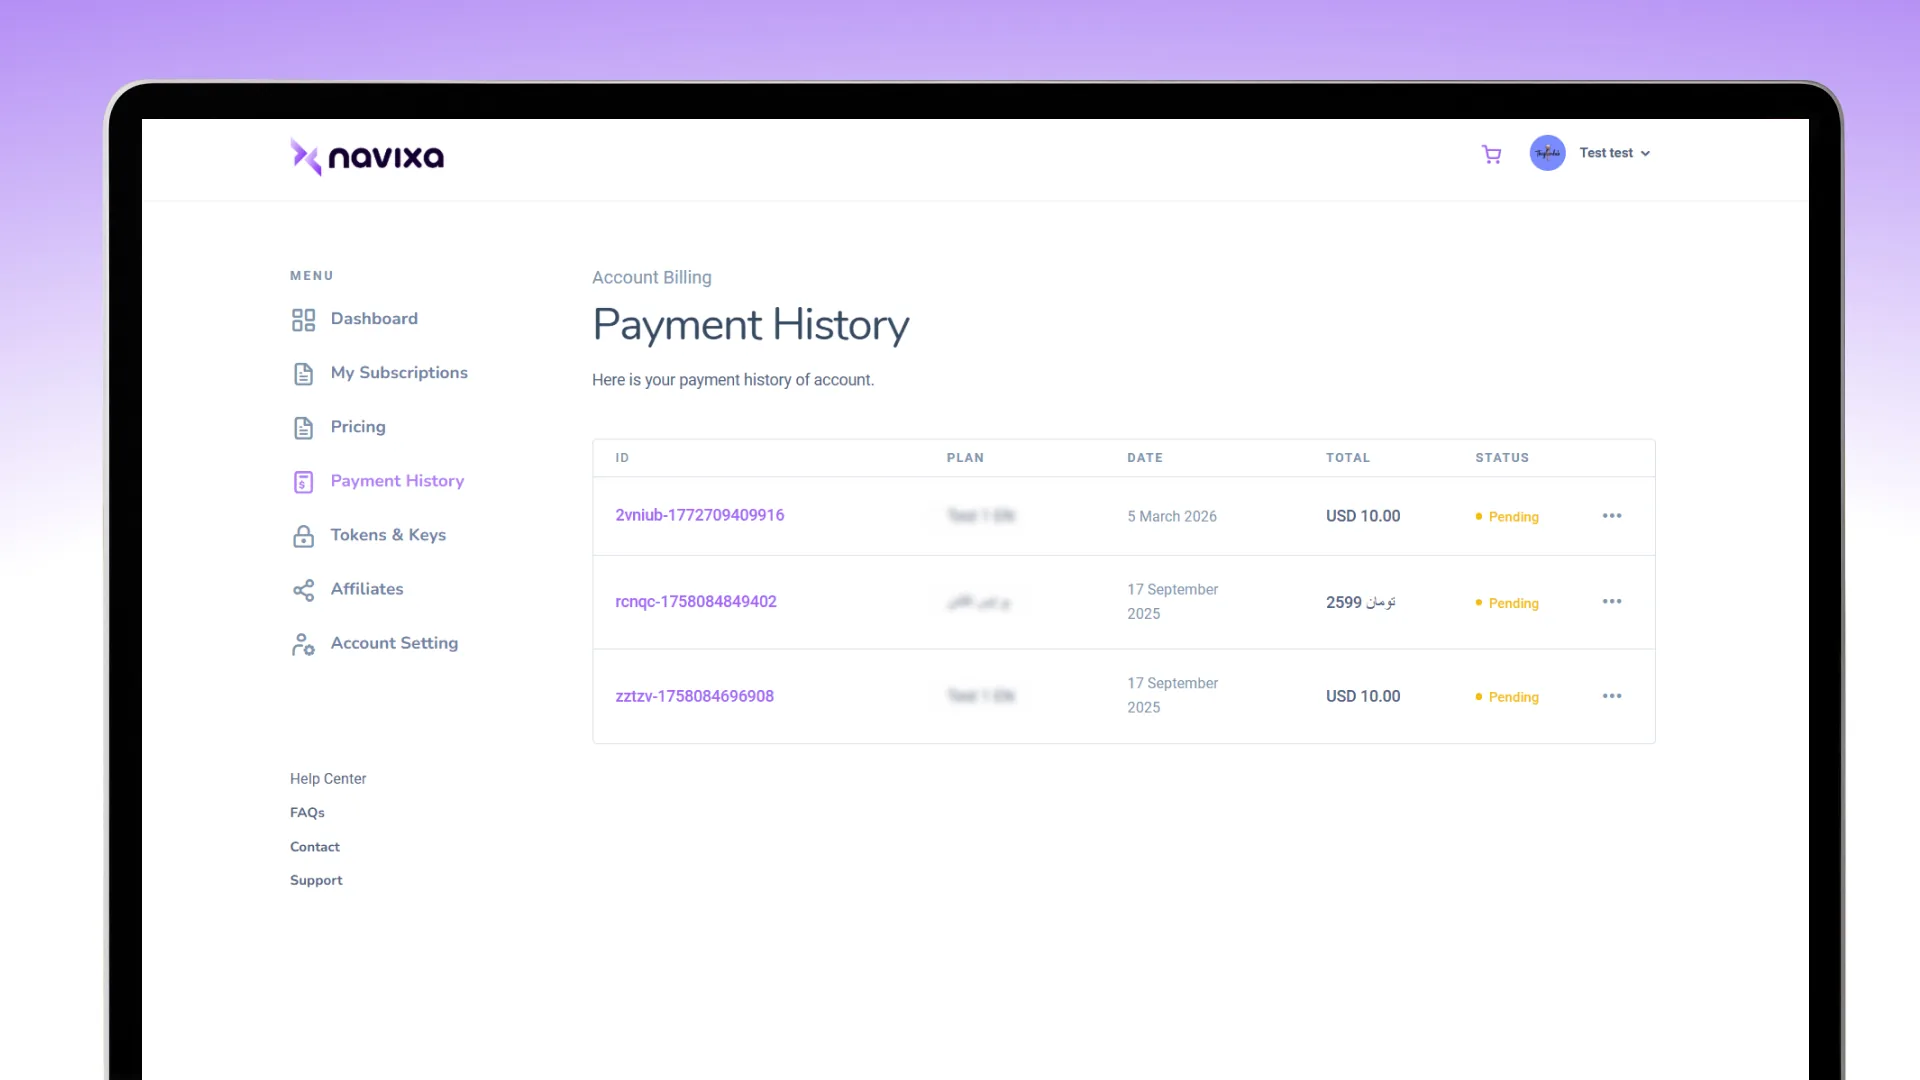The image size is (1920, 1080).
Task: Click the navixa logo
Action: click(367, 157)
